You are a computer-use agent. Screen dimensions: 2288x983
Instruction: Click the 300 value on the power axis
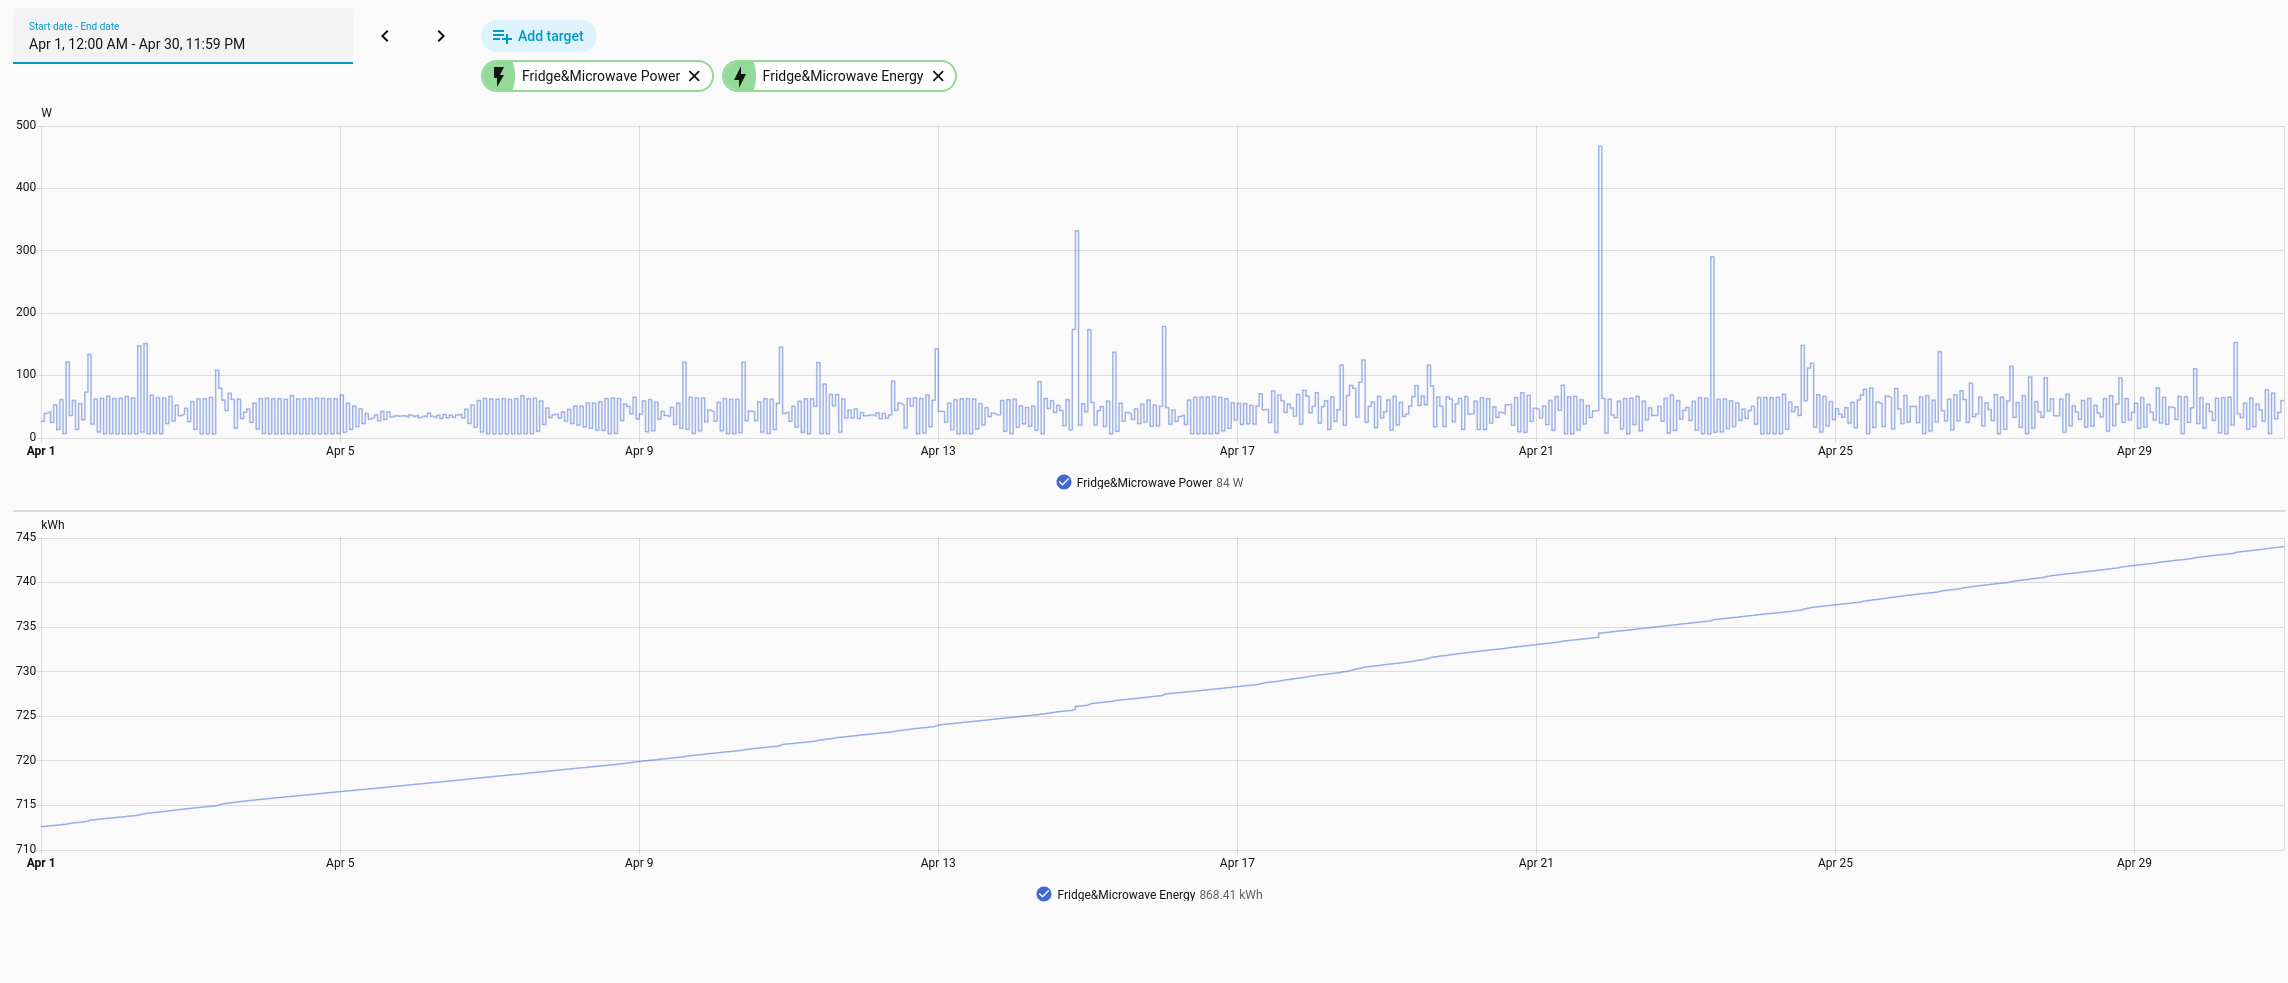pos(26,250)
